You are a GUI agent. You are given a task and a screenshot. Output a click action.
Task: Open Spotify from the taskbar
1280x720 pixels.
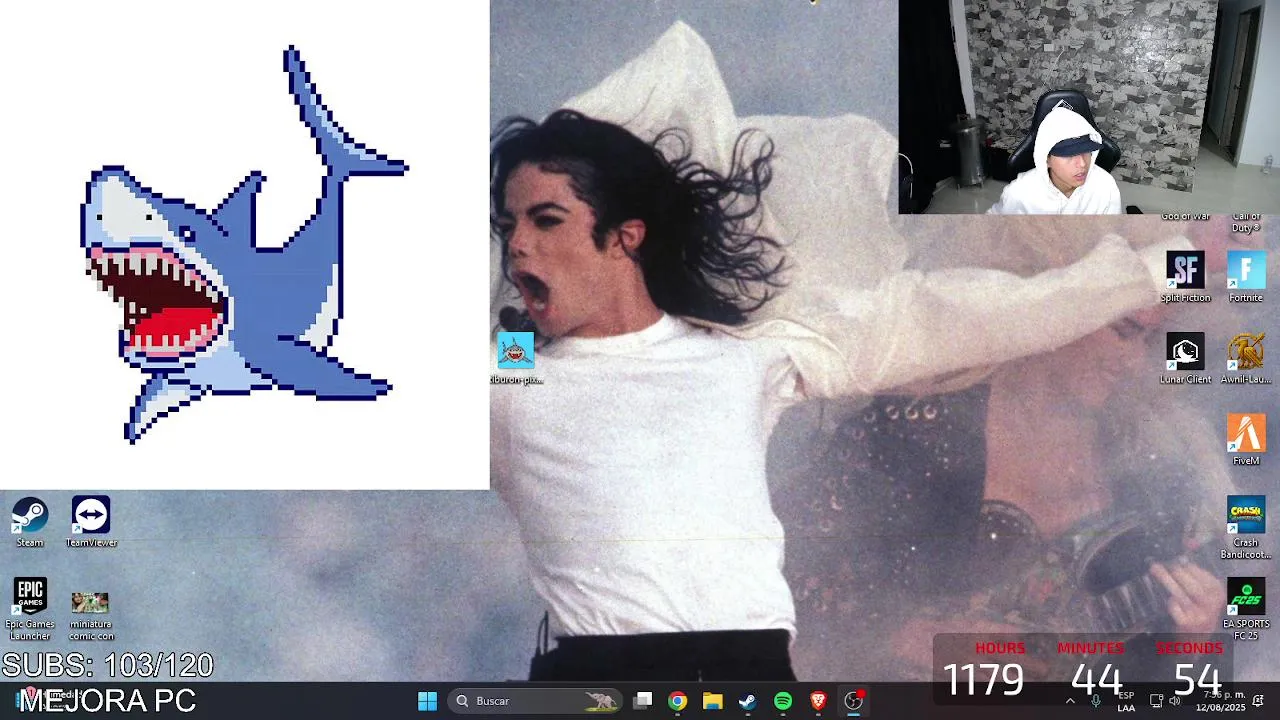783,701
